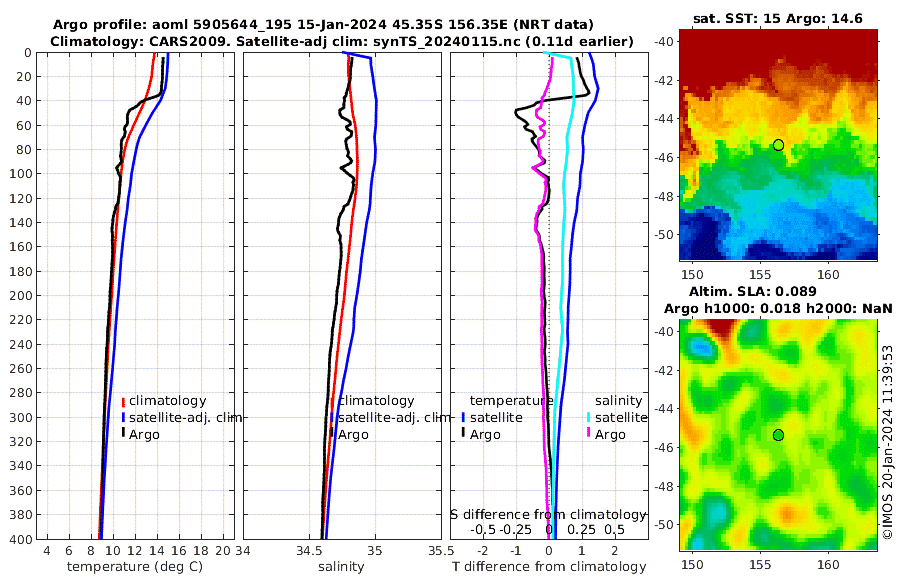Click the Climatology CARS2009 subtitle line
900x580 pixels.
click(x=342, y=41)
